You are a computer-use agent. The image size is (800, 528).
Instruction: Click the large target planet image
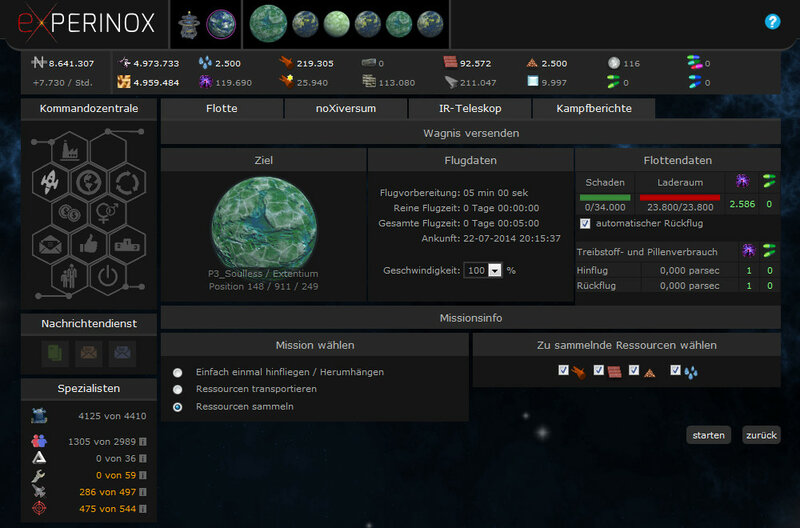[x=264, y=222]
